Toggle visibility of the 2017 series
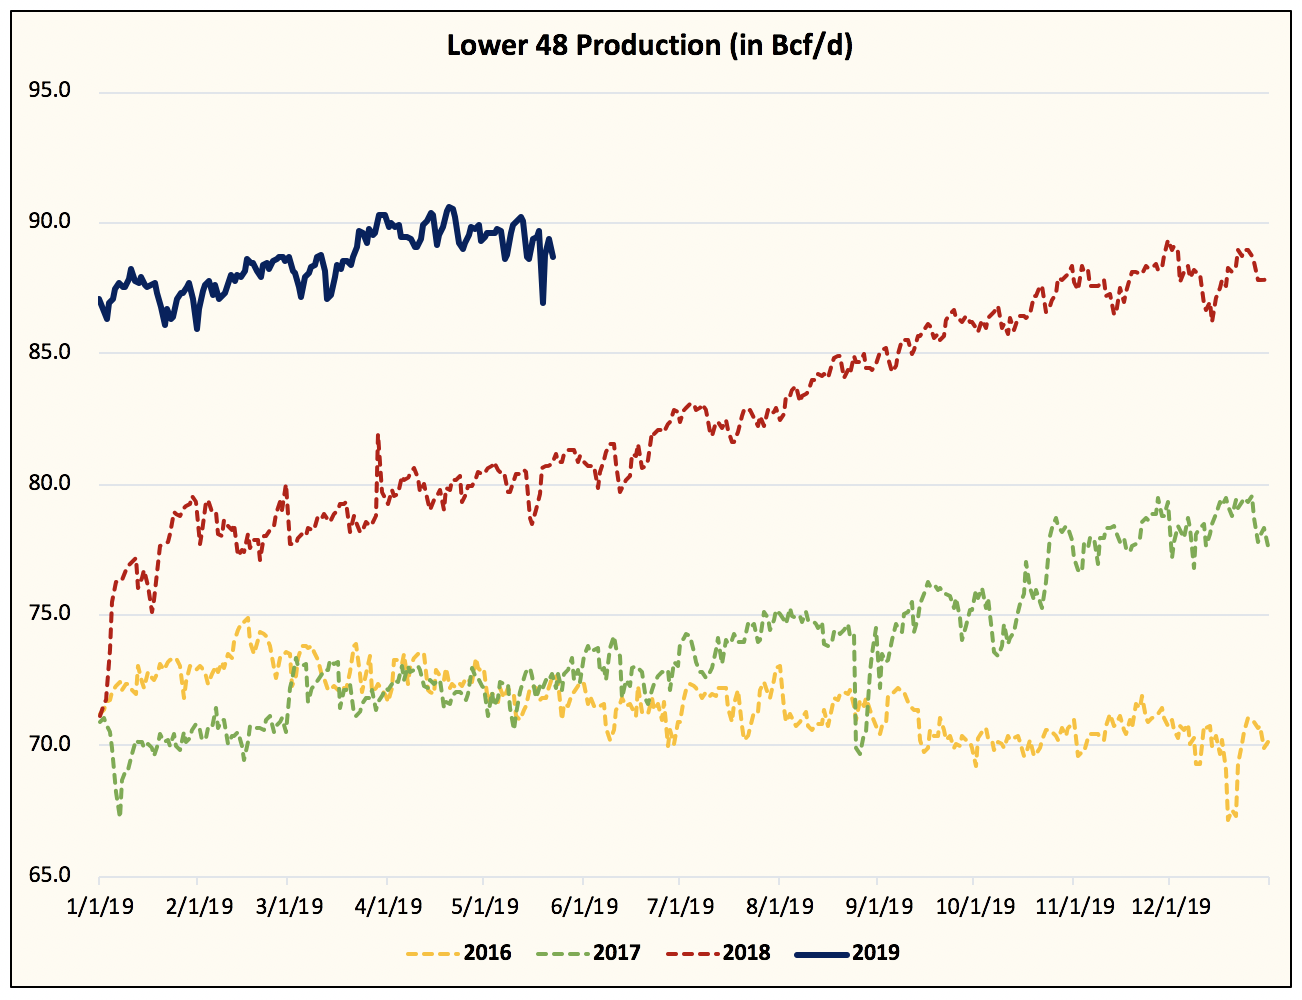 pyautogui.click(x=617, y=953)
